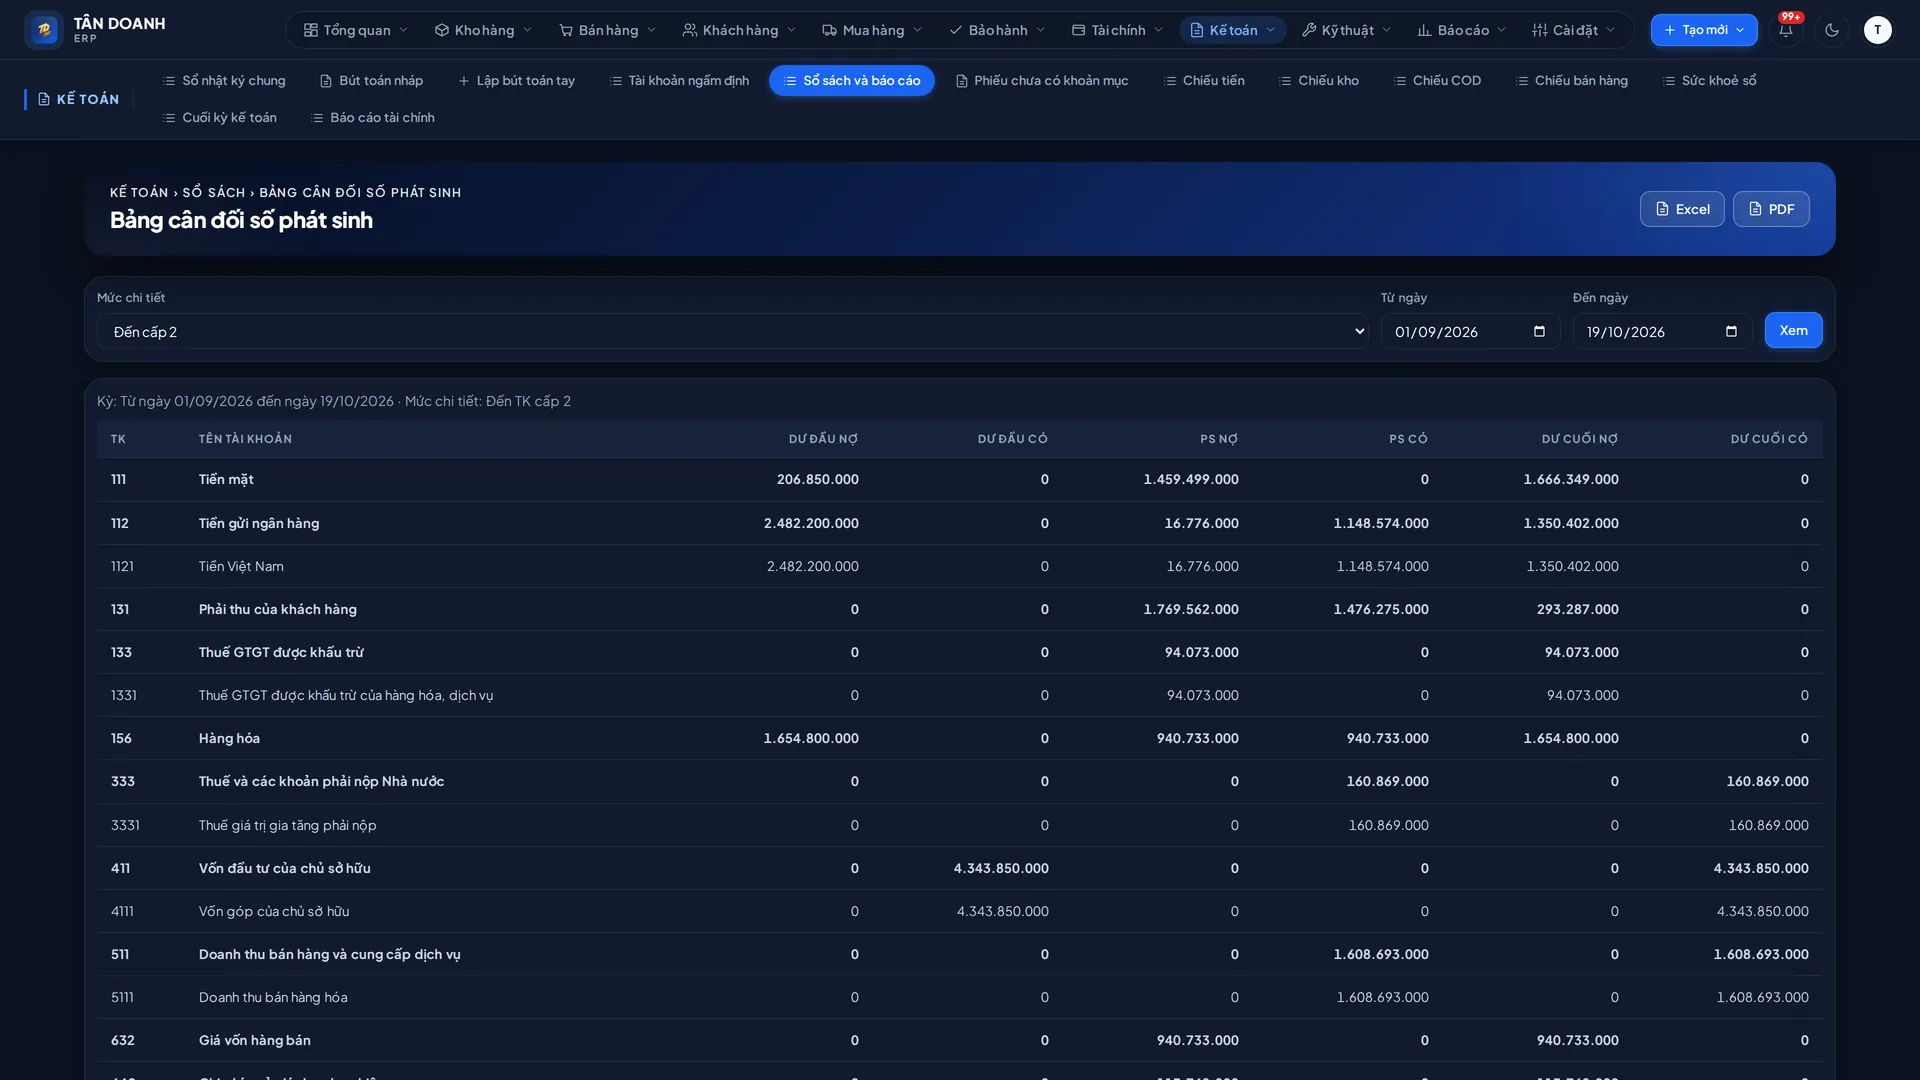Open the Mức chi tiết dropdown
Screen dimensions: 1920x1080
pyautogui.click(x=733, y=332)
